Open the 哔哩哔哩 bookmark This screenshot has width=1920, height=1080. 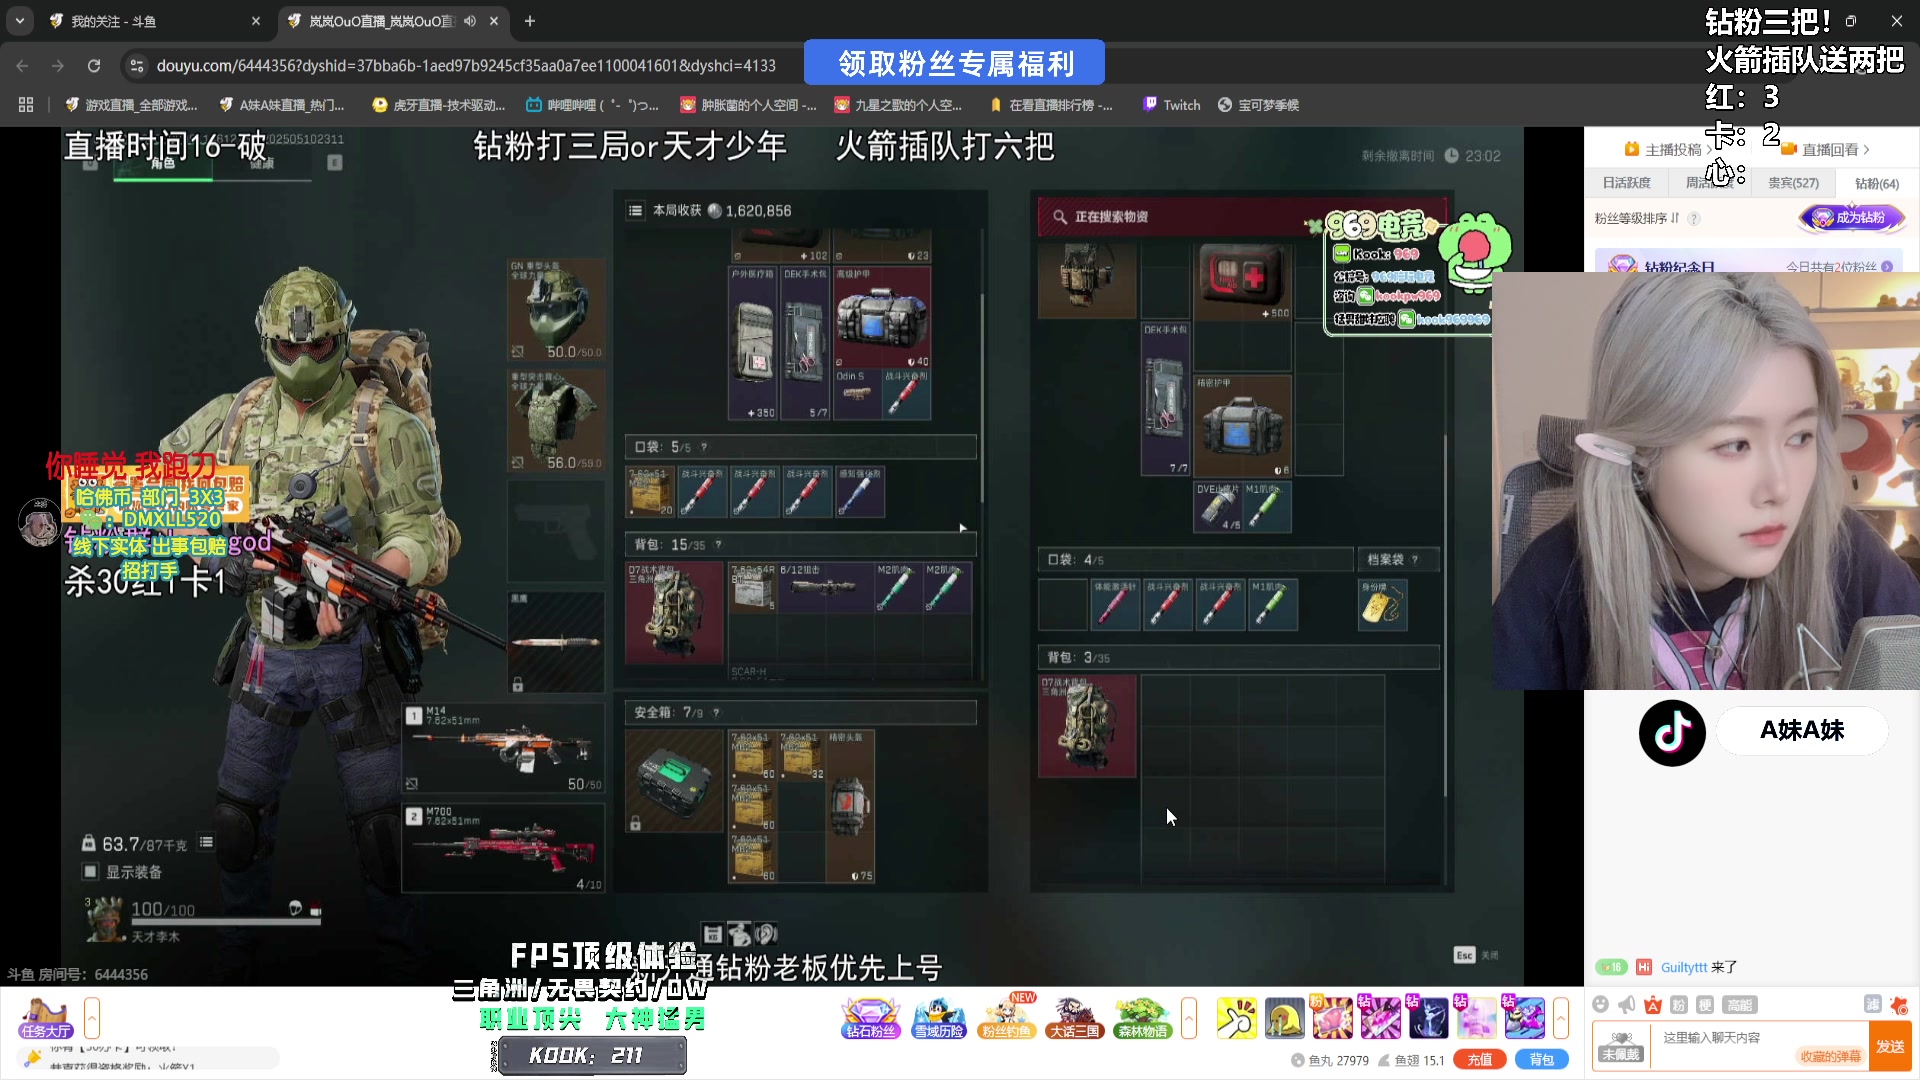(x=592, y=105)
